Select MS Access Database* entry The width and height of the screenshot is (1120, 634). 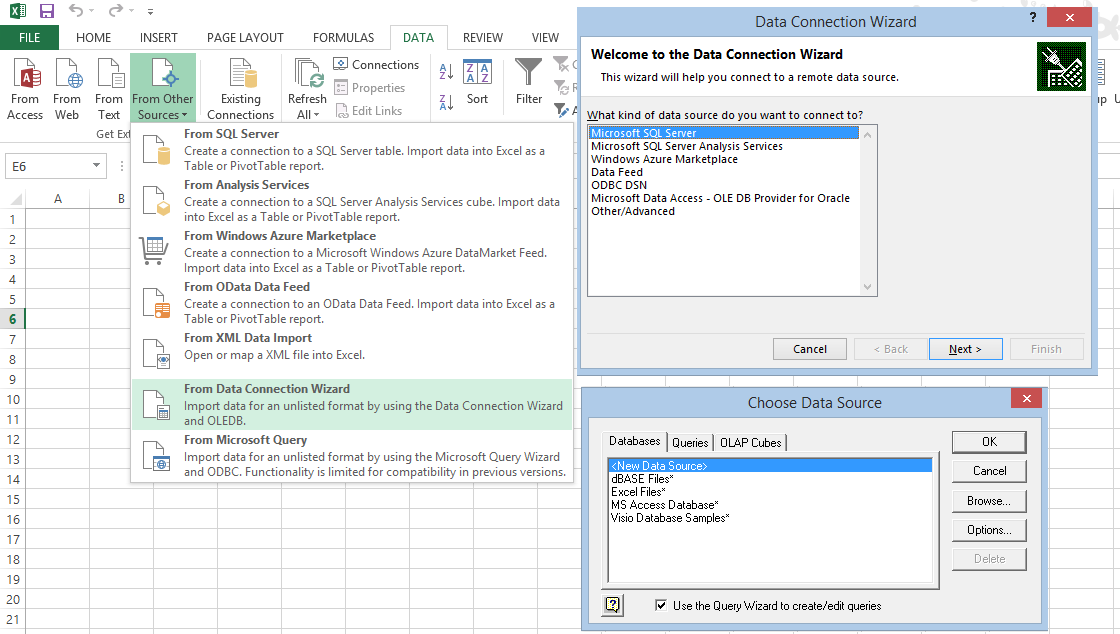770,505
